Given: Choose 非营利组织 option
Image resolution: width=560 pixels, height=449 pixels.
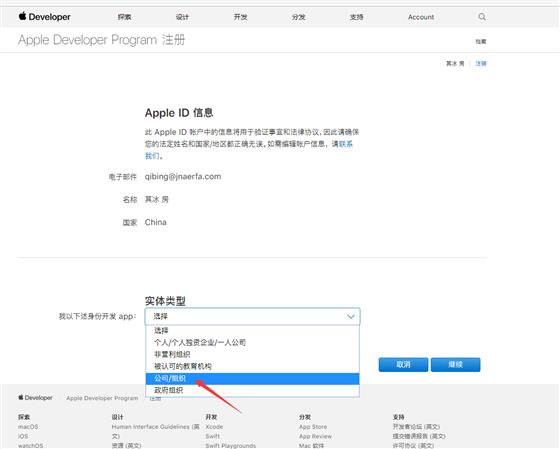Looking at the screenshot, I should [252, 354].
